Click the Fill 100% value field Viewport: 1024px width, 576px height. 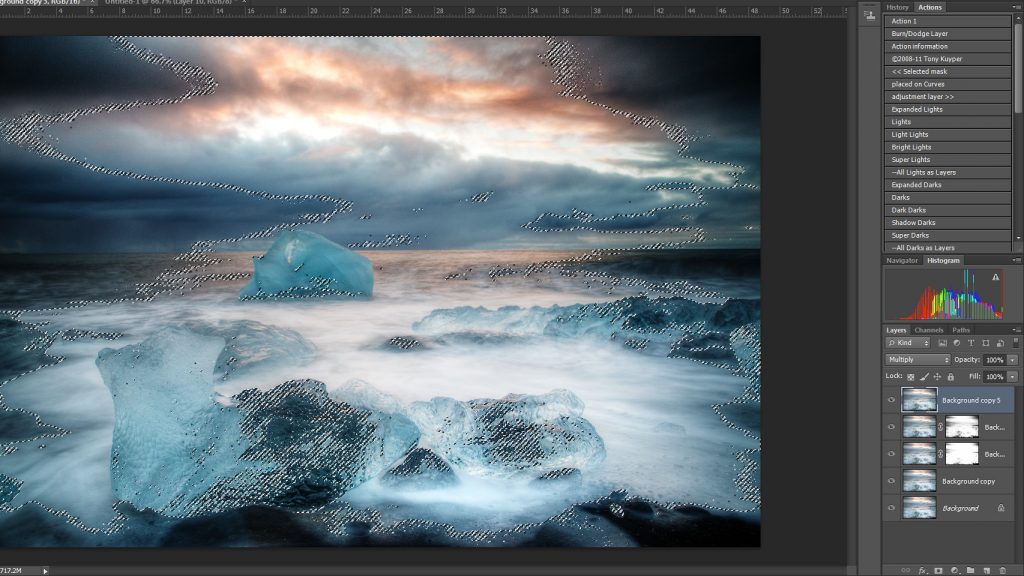tap(995, 377)
